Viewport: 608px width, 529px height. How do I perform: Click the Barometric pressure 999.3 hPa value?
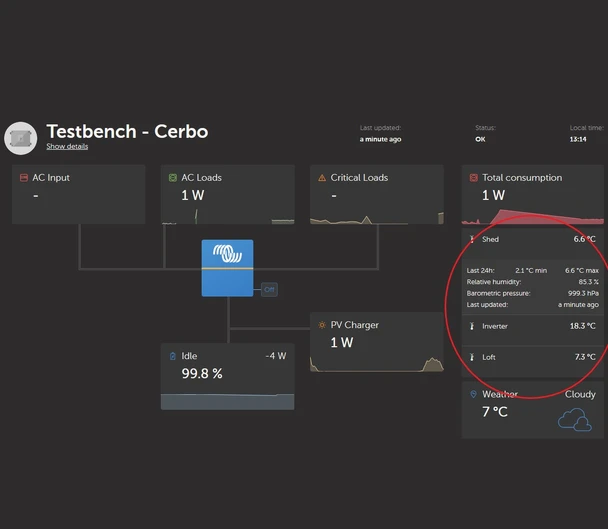[583, 293]
